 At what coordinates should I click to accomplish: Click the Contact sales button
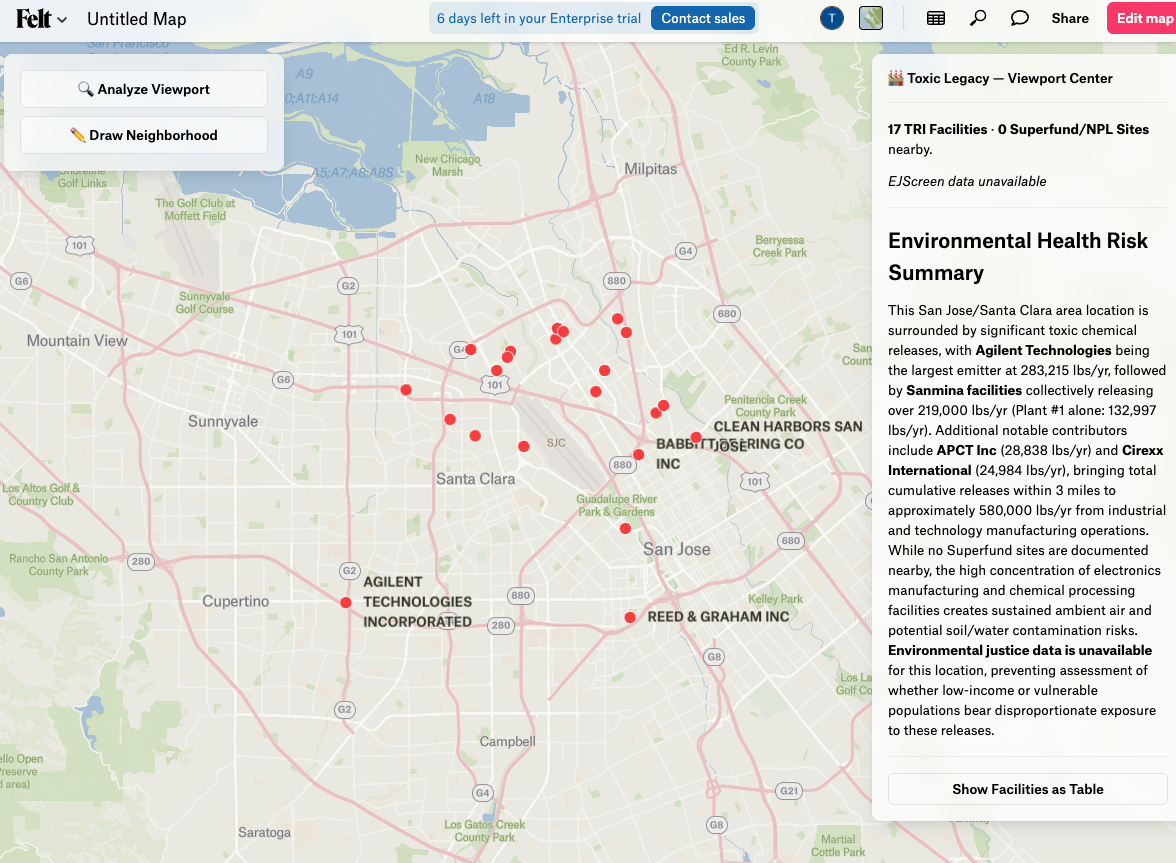[703, 18]
